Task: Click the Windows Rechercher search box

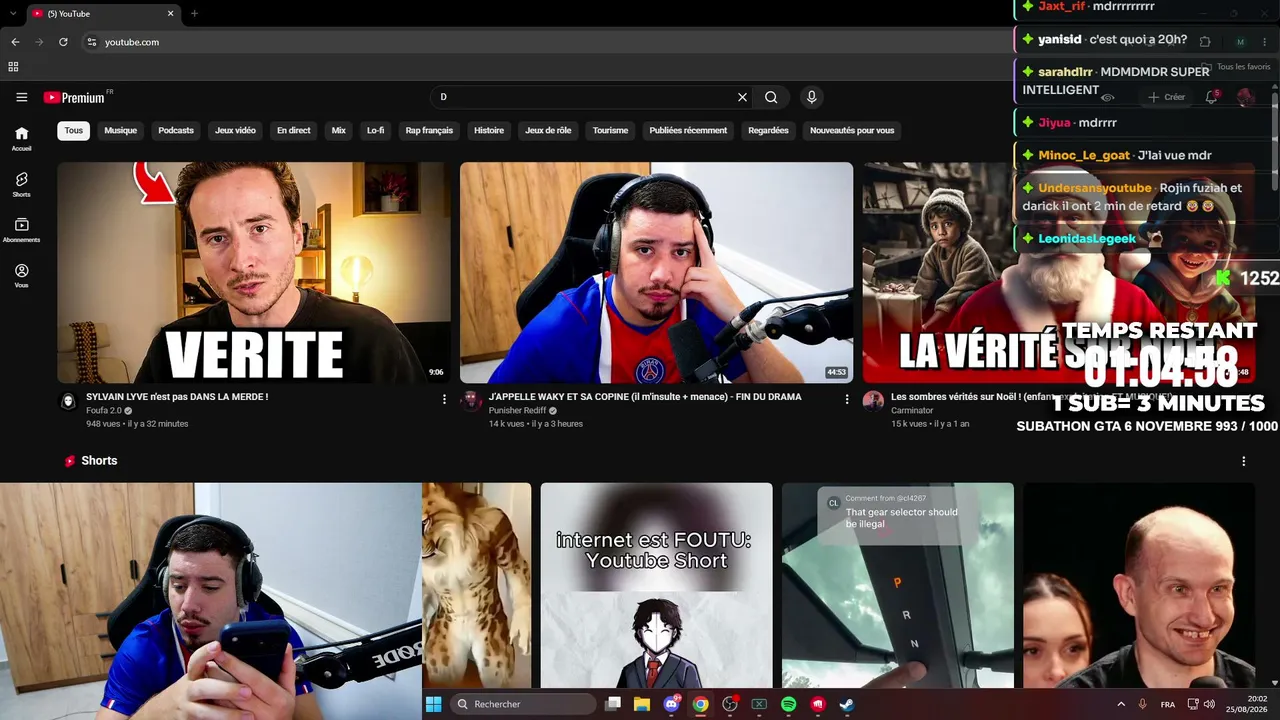Action: 523,704
